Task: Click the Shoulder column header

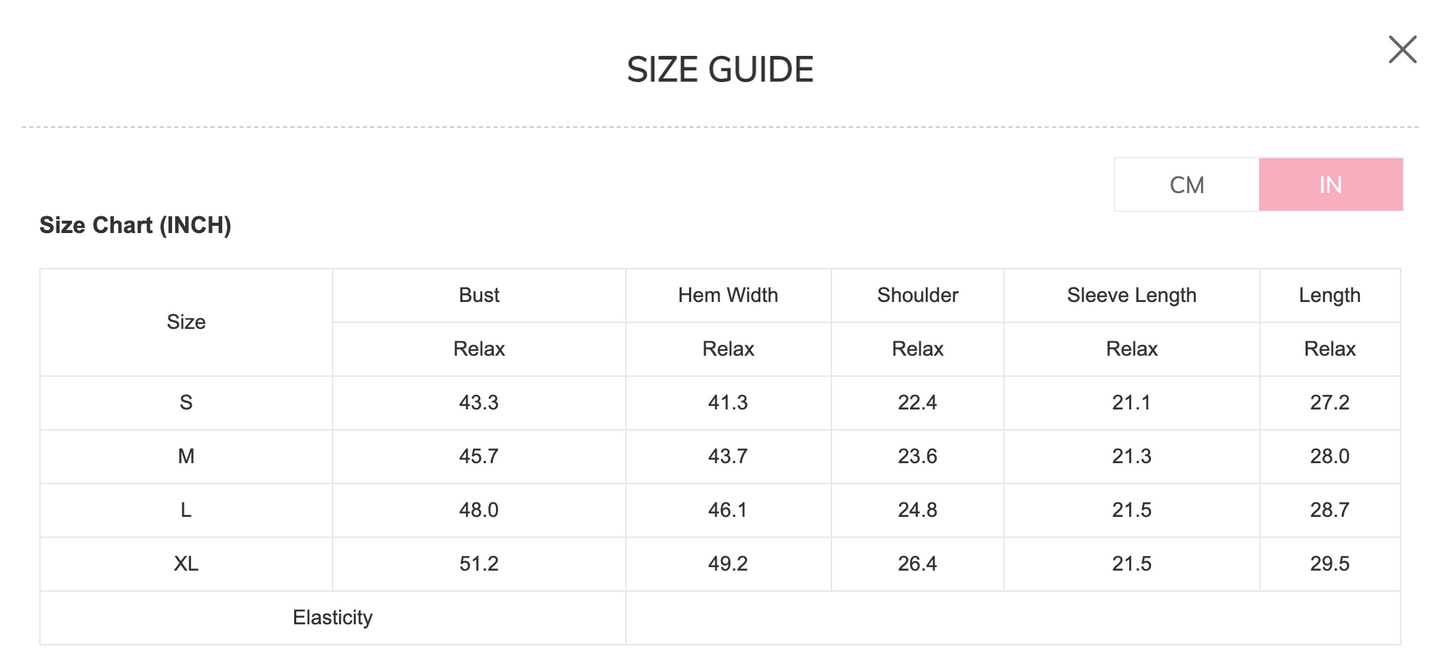Action: pos(917,295)
